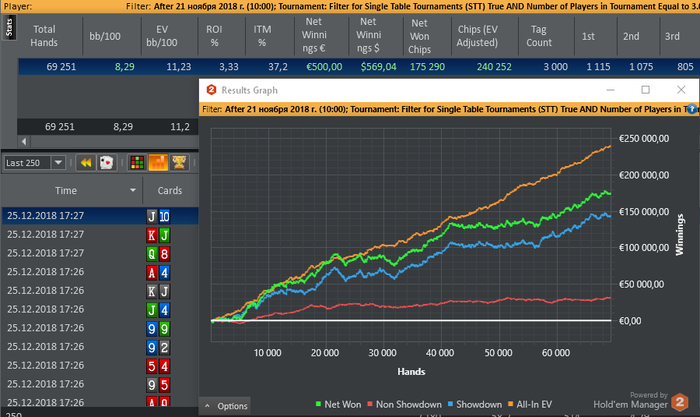Click the 3,33 ROI percent cell
This screenshot has height=417, width=700.
click(229, 67)
